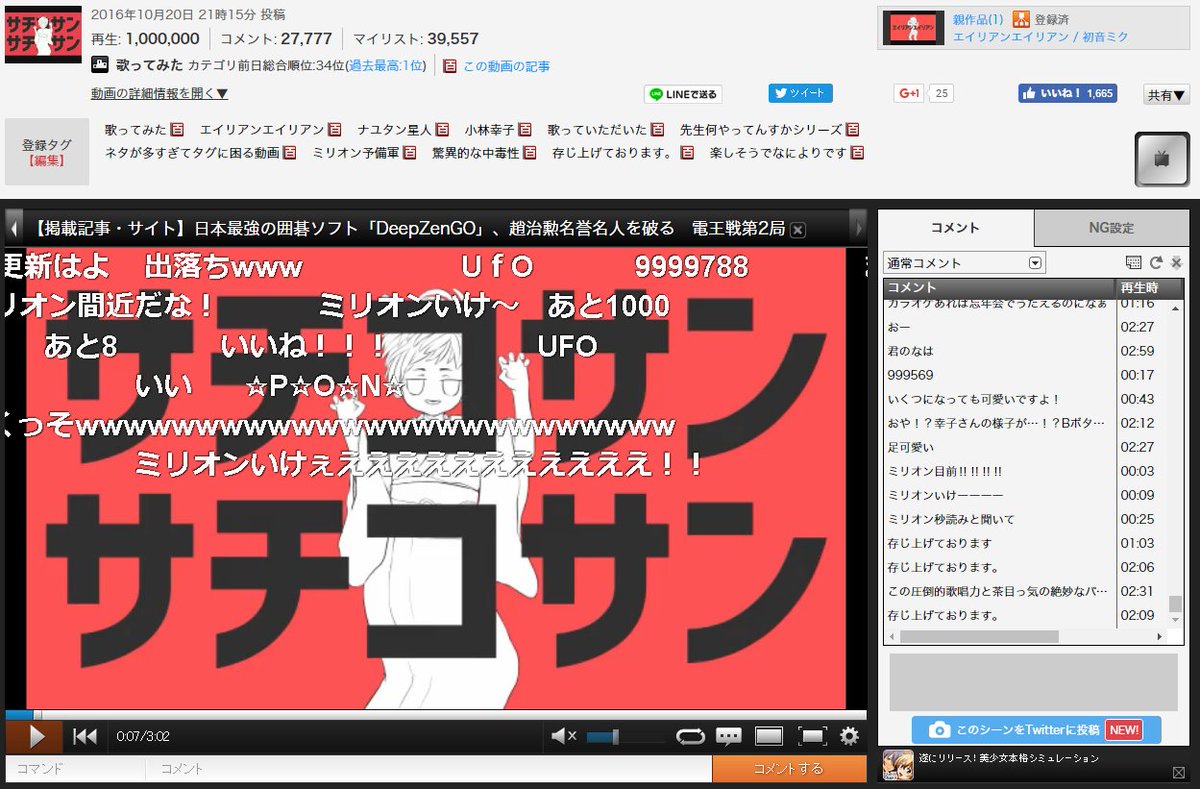Viewport: 1200px width, 789px height.
Task: Open the この動画の記事 link
Action: [x=506, y=66]
